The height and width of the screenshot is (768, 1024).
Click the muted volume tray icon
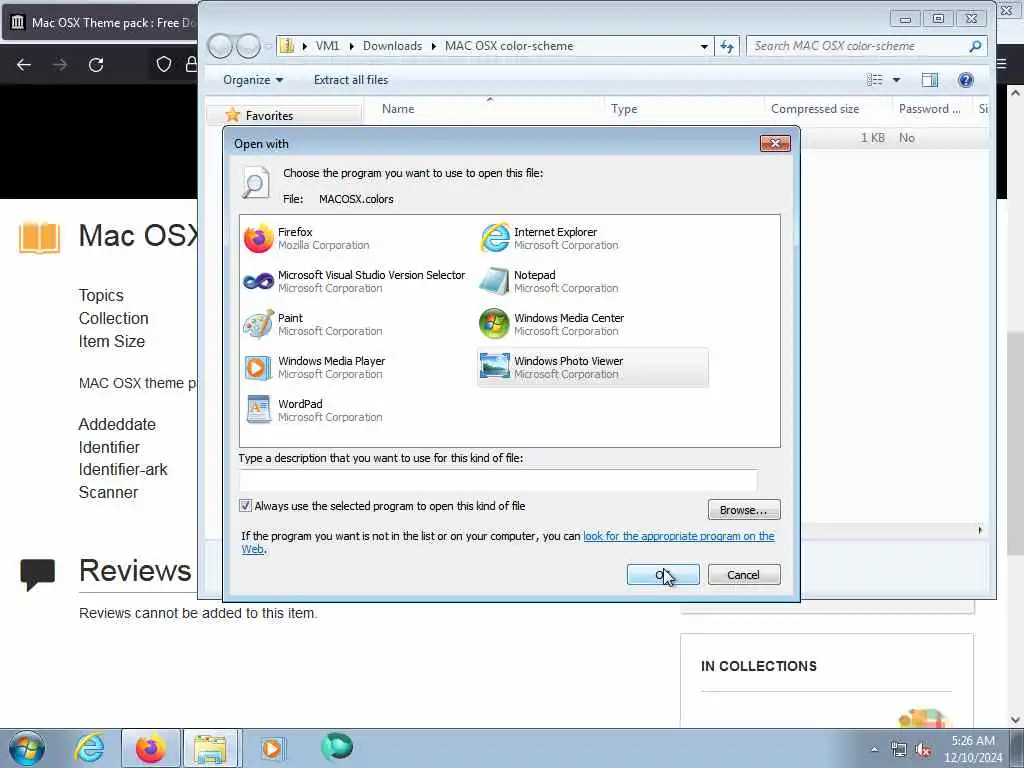point(923,750)
